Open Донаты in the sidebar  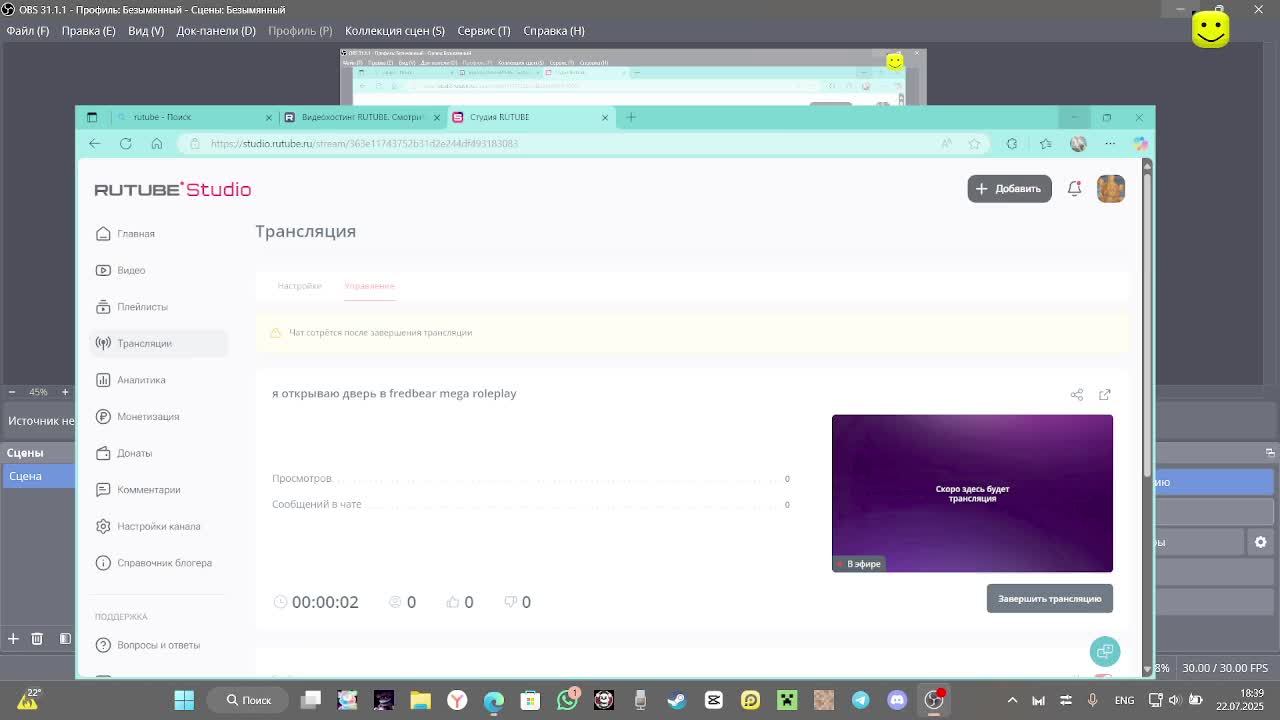124,453
